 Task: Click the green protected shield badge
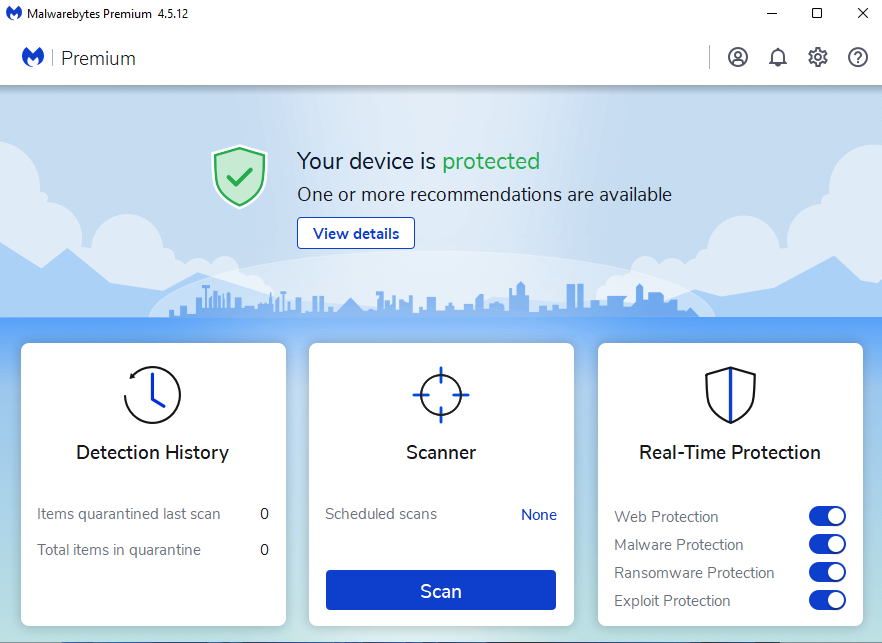[x=240, y=176]
